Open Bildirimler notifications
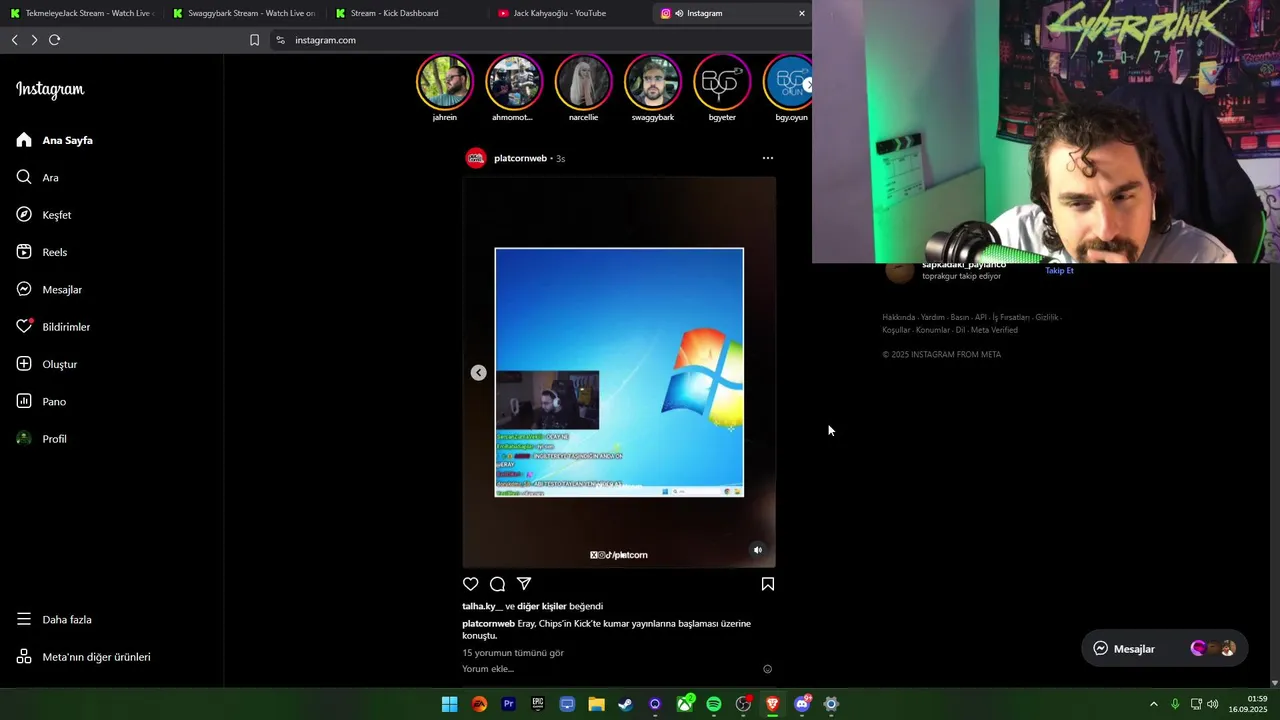 point(53,327)
